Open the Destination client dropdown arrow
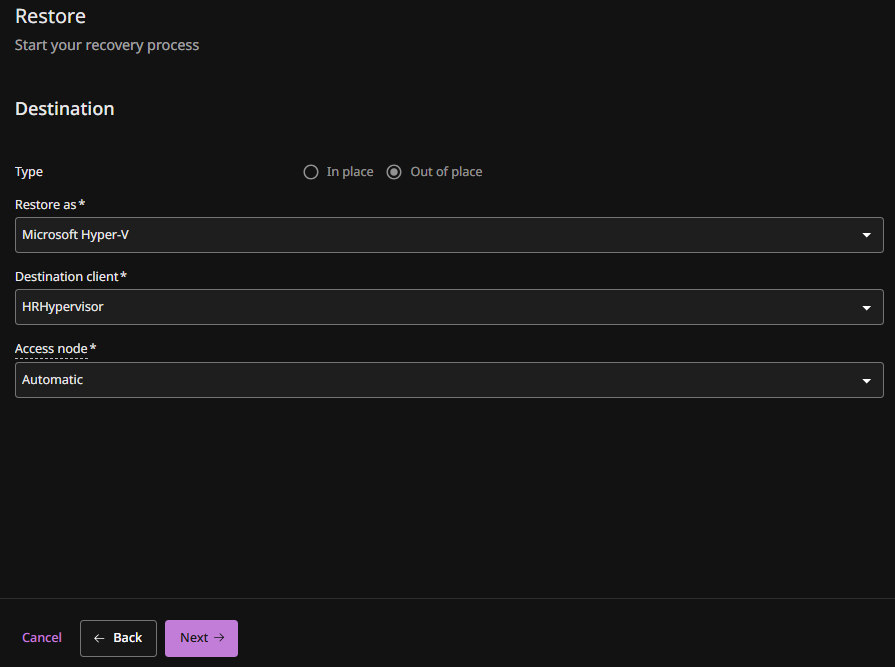 (x=866, y=308)
